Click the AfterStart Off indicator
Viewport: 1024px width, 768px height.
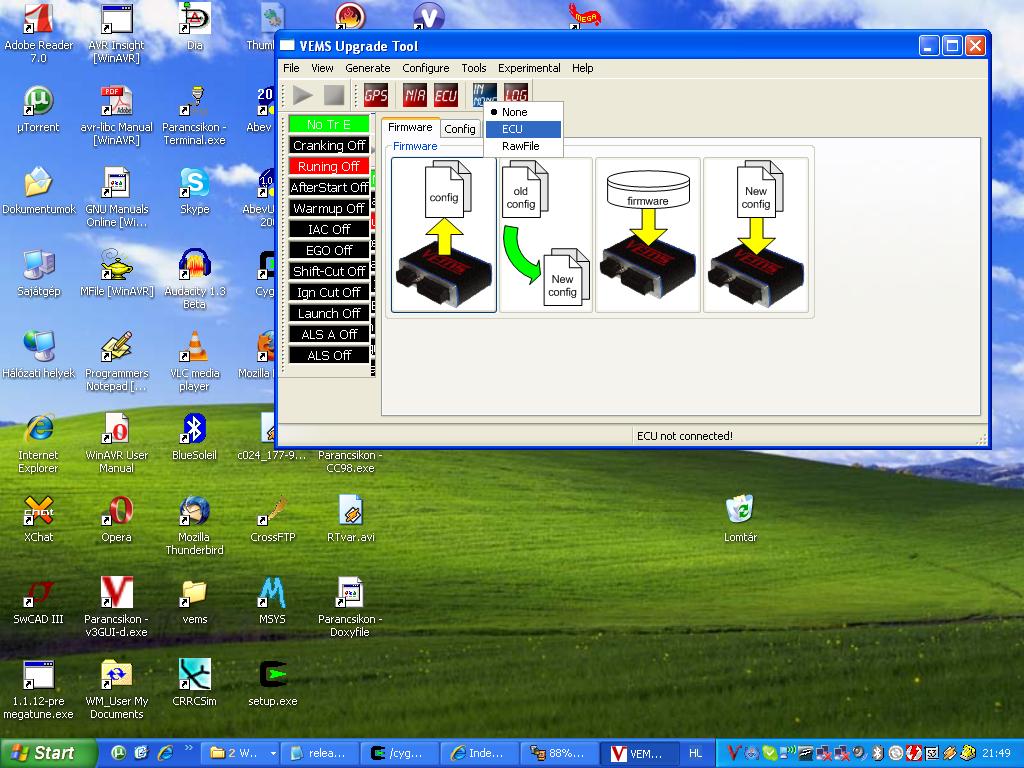[329, 187]
